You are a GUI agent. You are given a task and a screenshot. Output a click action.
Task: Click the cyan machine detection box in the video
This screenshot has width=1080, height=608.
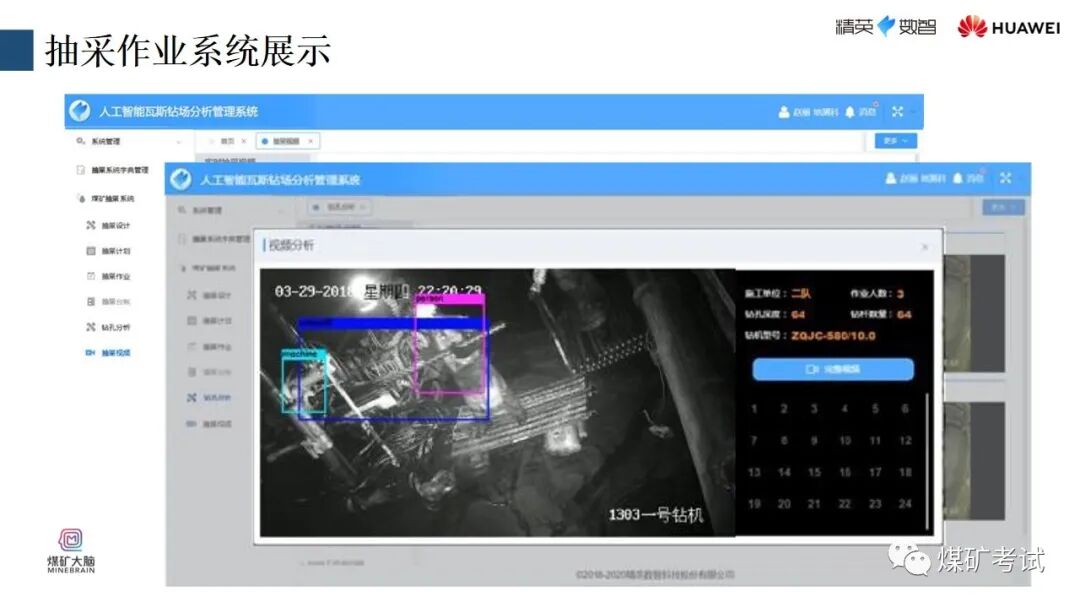coord(304,382)
